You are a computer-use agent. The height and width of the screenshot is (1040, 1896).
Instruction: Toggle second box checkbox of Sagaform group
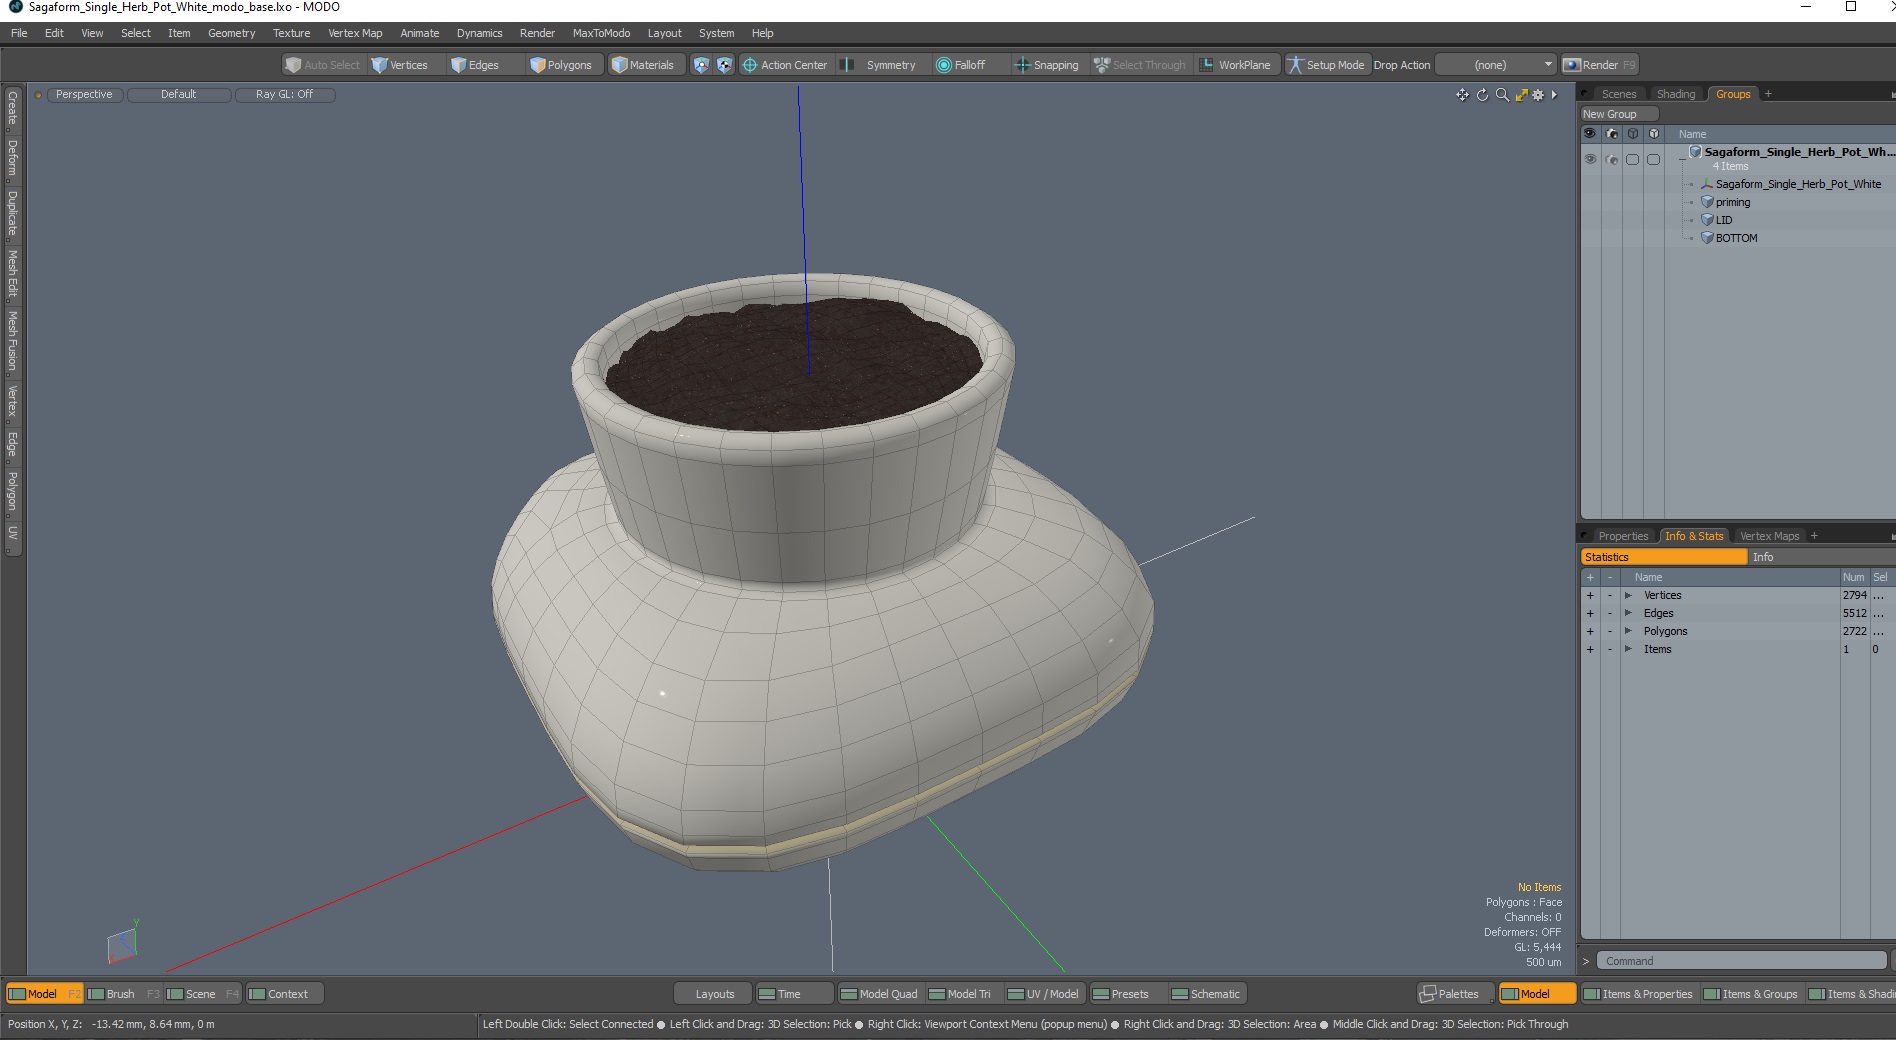tap(1653, 159)
